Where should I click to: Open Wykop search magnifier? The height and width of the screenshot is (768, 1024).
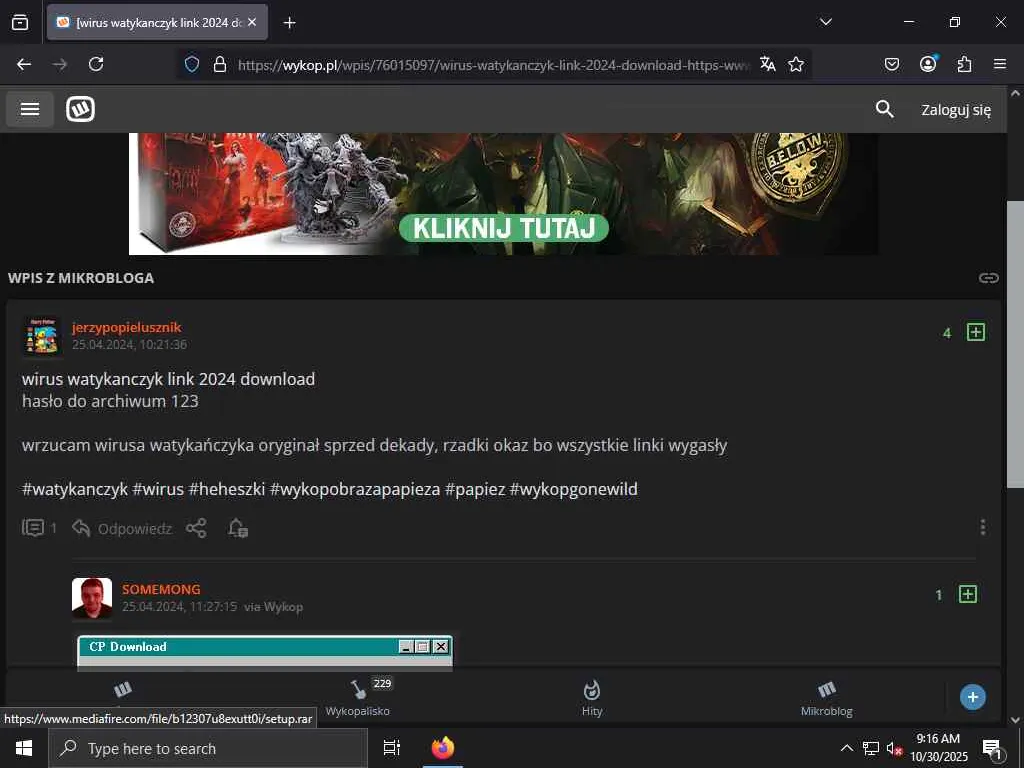(x=884, y=109)
